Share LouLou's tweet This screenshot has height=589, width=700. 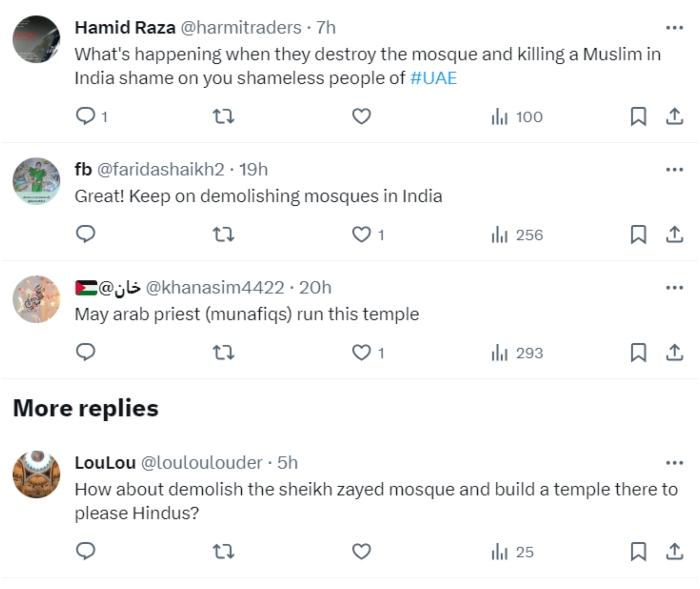[675, 551]
